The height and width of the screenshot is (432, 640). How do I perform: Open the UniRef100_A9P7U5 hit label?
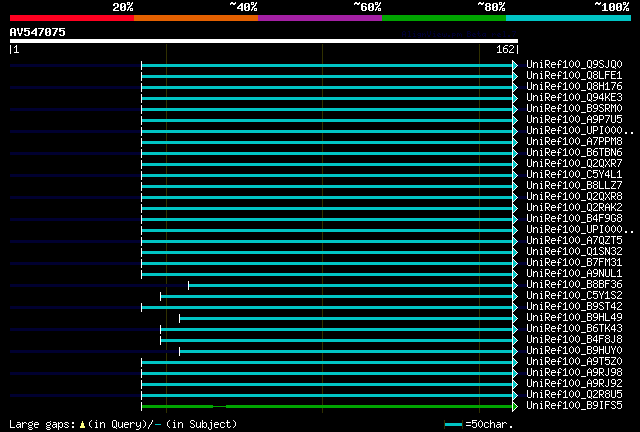pos(574,120)
